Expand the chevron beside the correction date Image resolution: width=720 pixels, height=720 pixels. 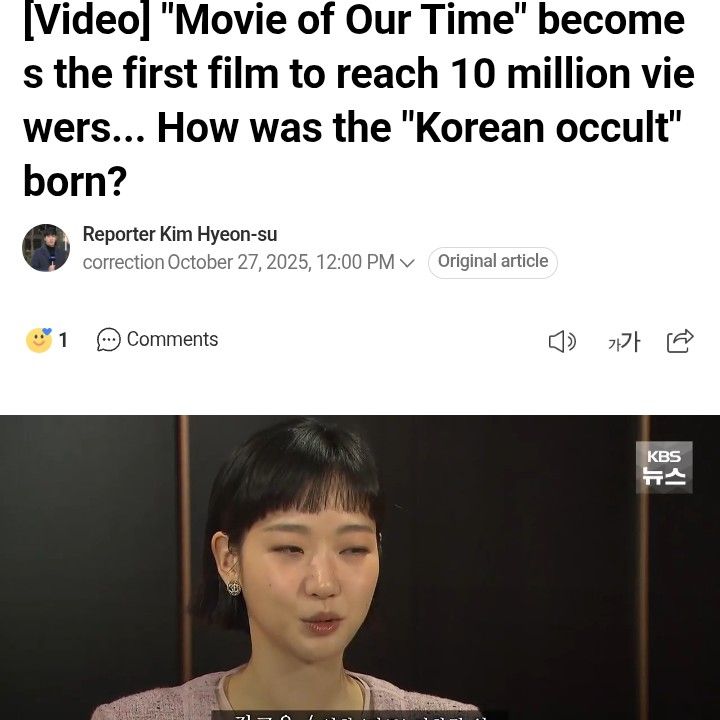pyautogui.click(x=407, y=263)
